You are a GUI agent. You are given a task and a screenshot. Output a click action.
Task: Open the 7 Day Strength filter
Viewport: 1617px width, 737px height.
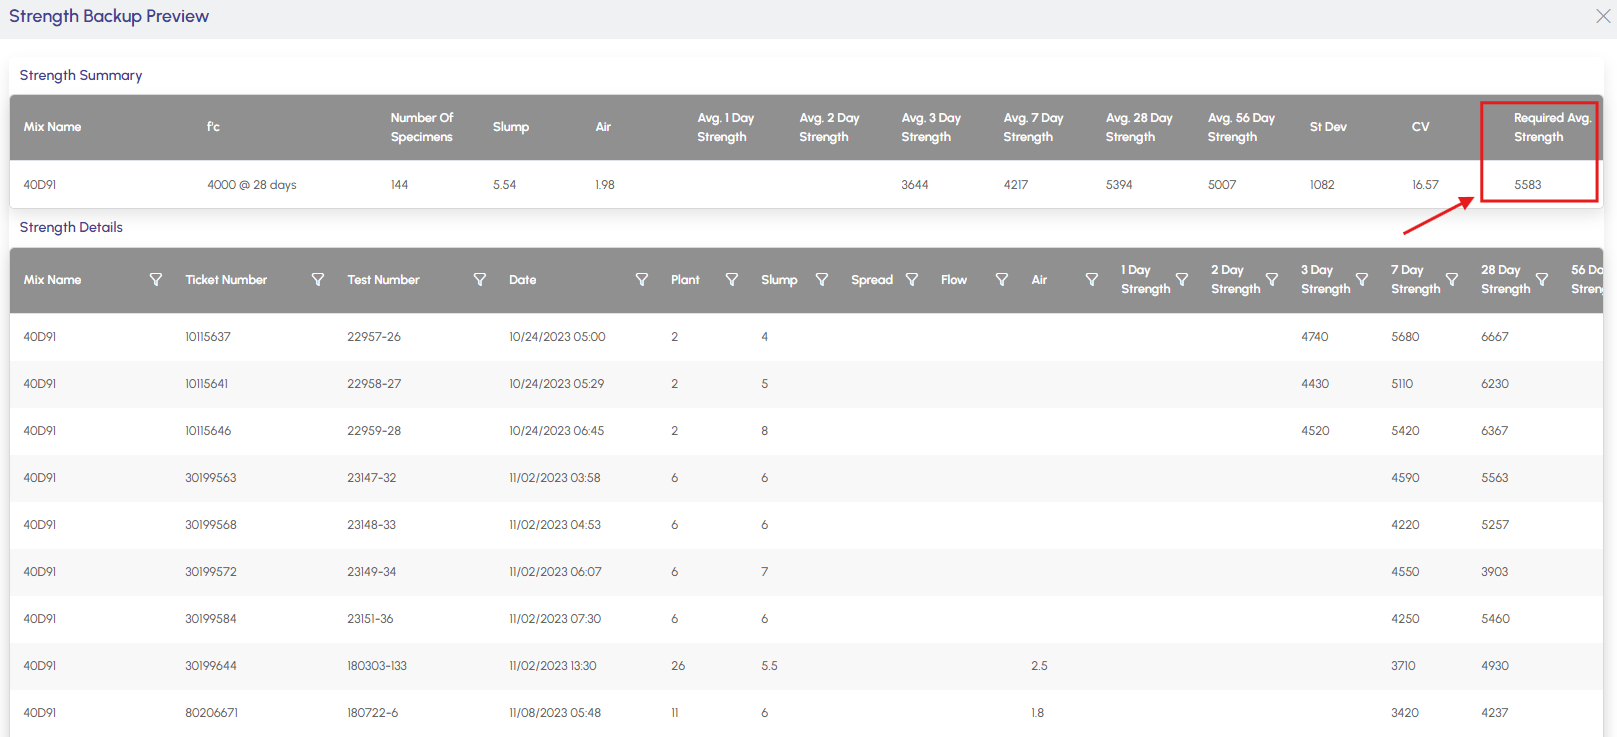[x=1451, y=280]
